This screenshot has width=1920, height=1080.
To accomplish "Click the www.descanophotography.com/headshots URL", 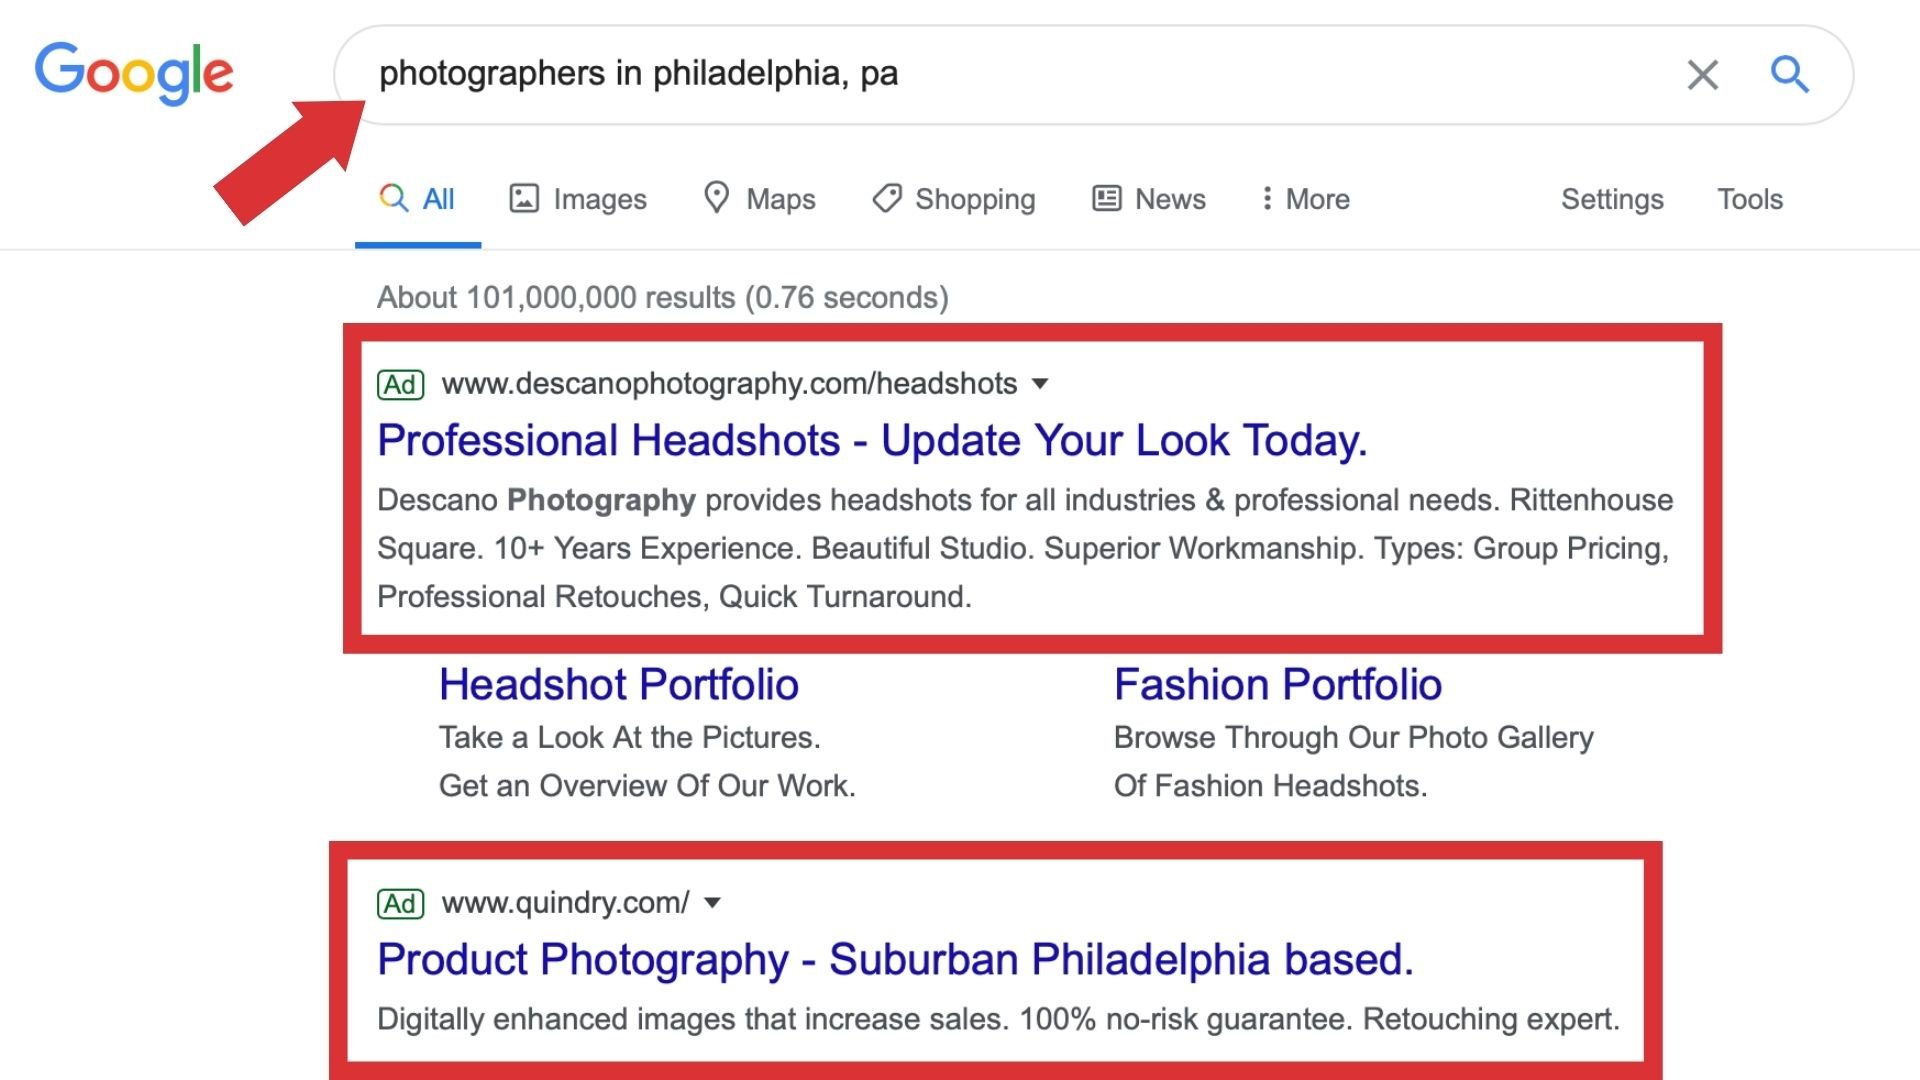I will [729, 384].
